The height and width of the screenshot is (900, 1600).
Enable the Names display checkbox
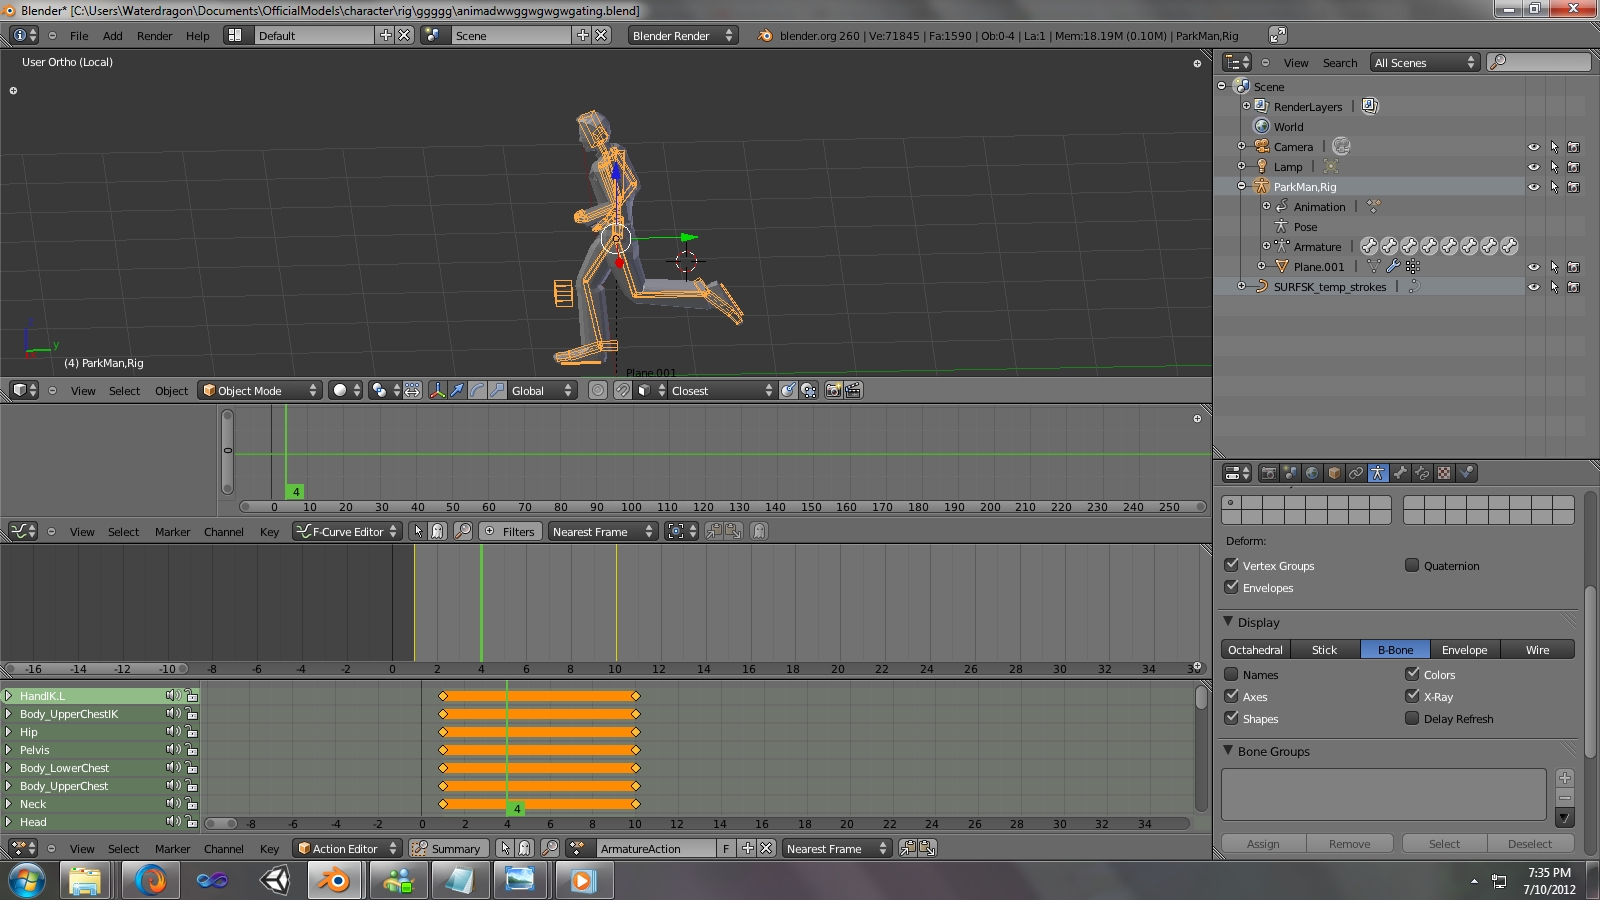(1232, 674)
